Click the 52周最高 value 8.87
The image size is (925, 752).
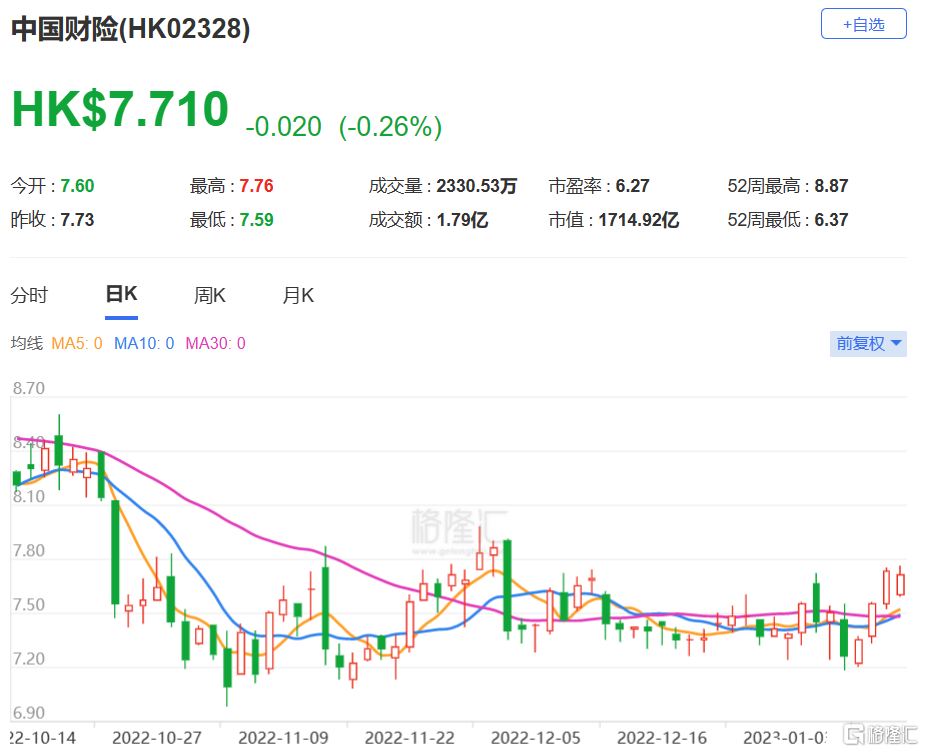[831, 186]
